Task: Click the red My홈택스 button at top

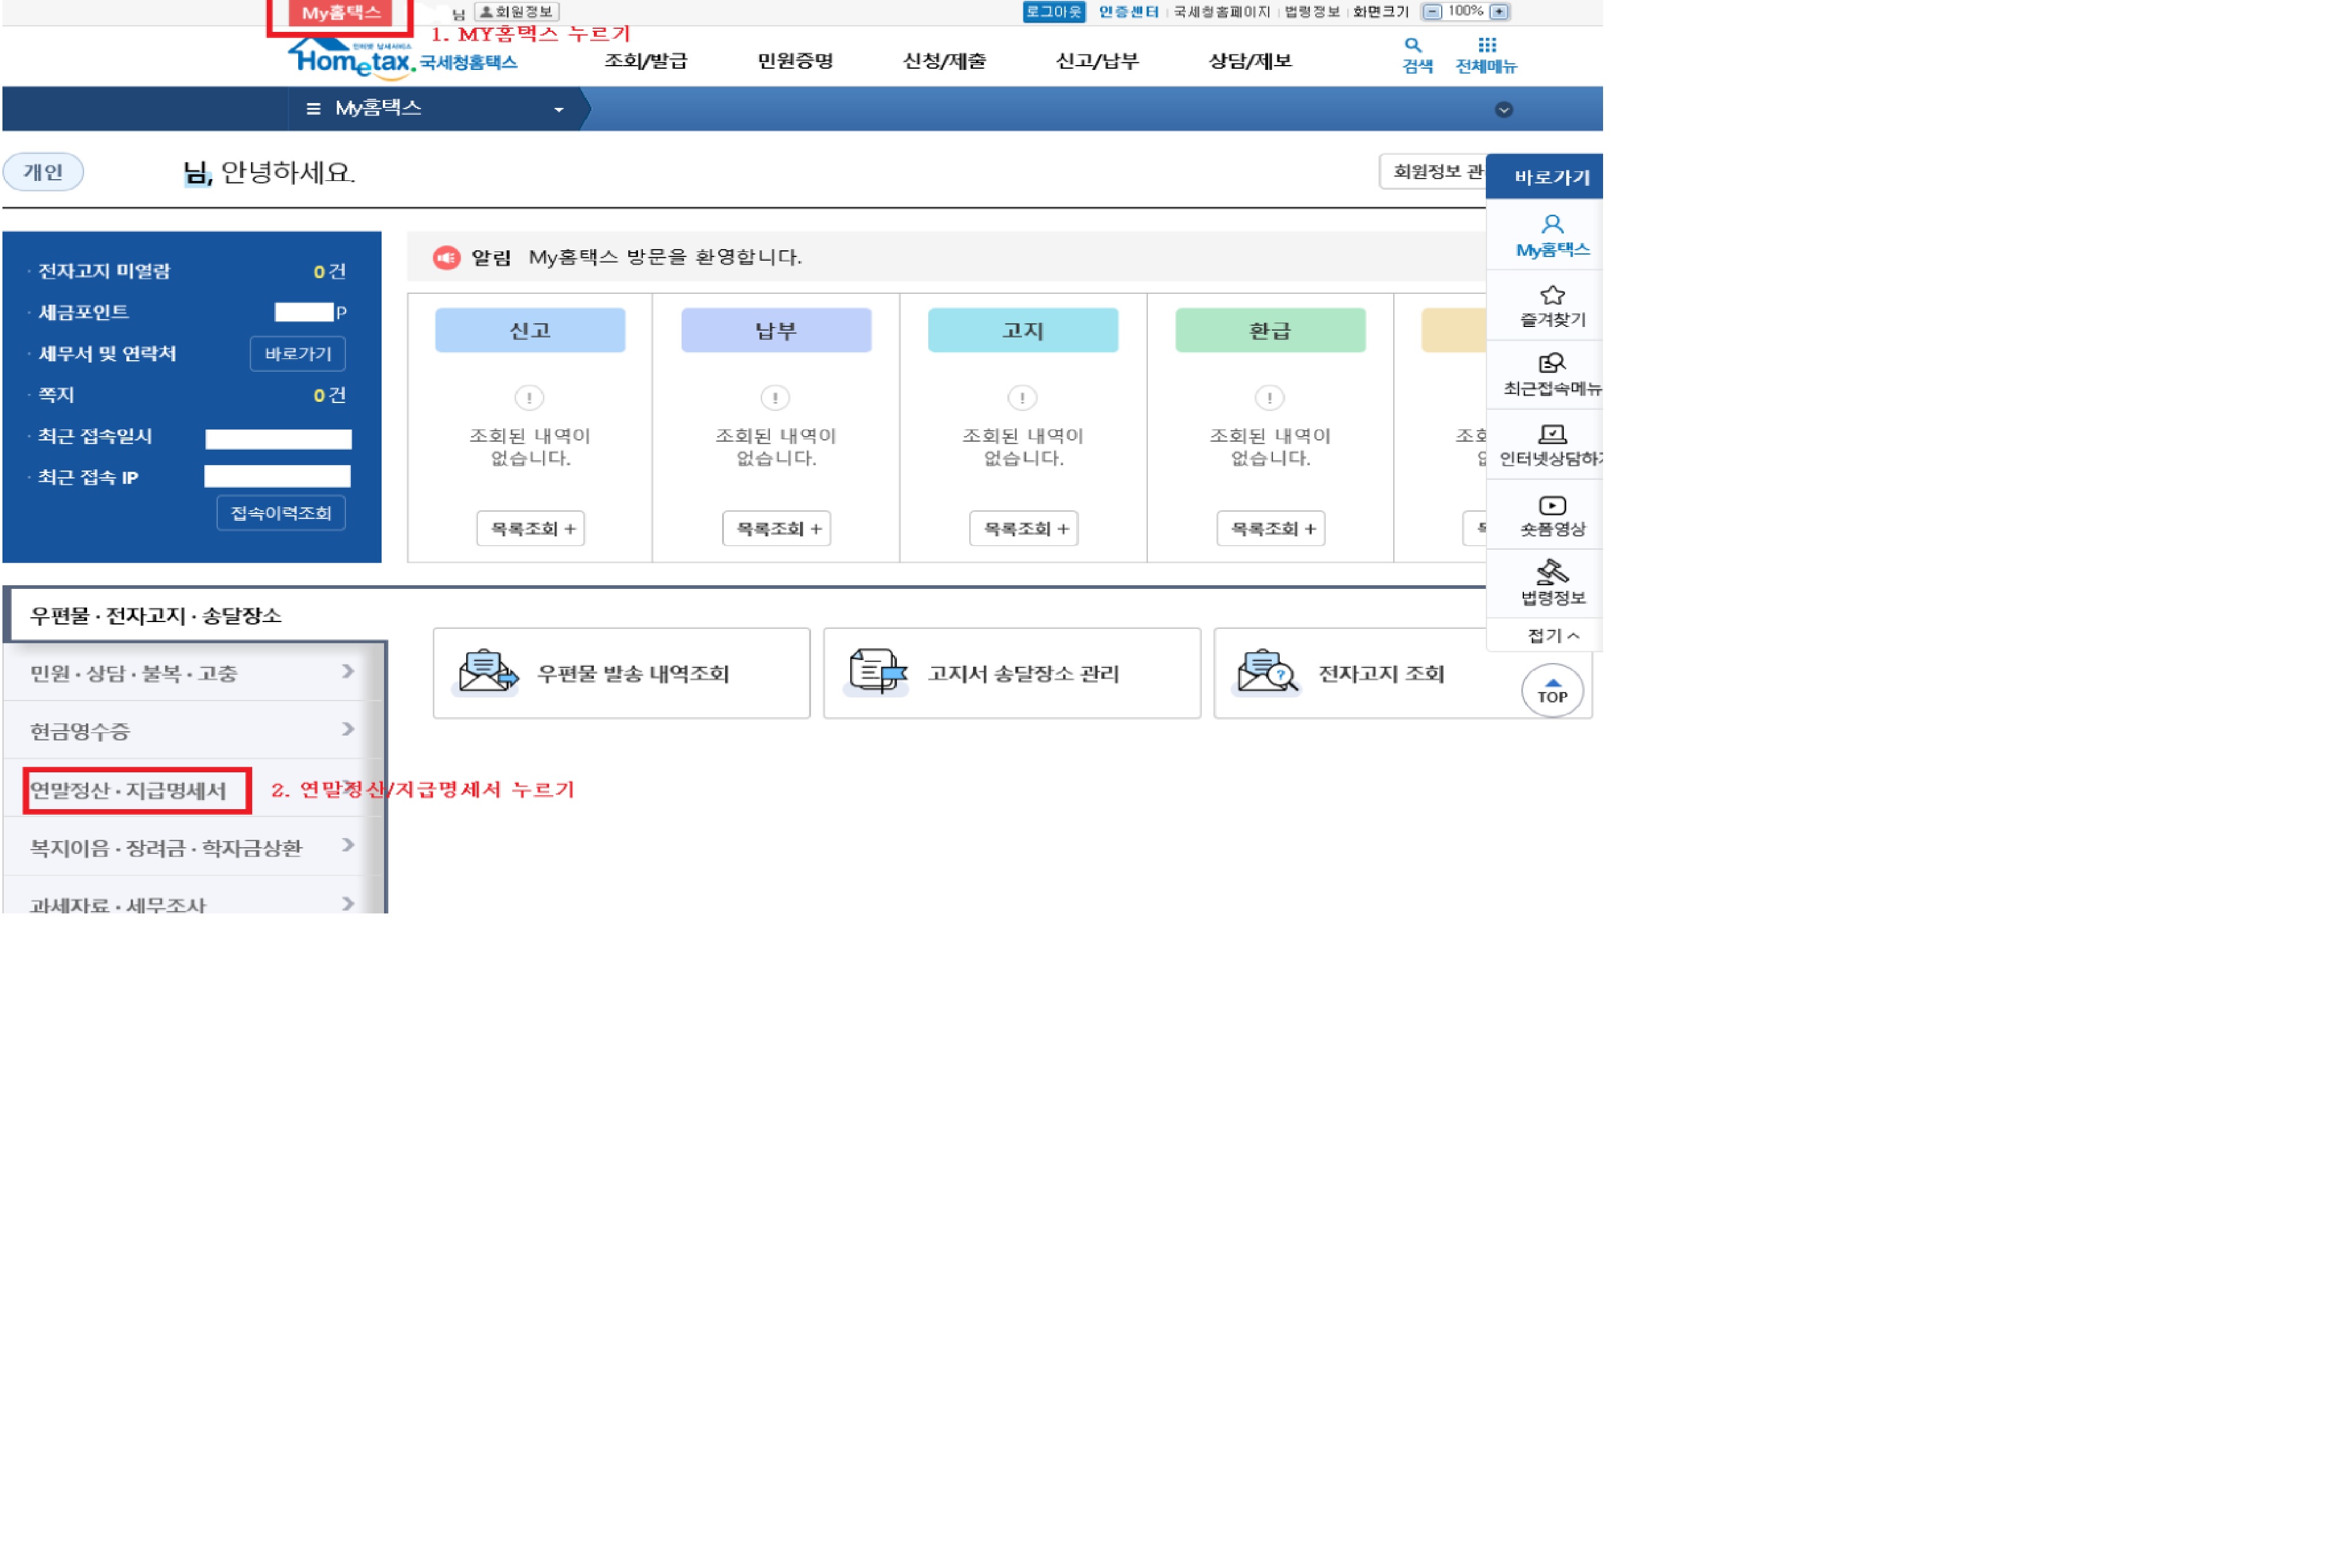Action: click(x=341, y=13)
